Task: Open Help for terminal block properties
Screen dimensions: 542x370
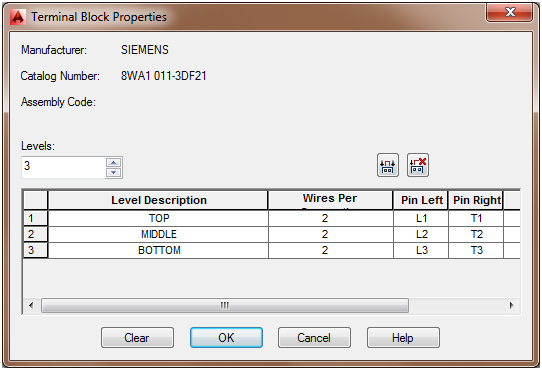Action: (x=403, y=337)
